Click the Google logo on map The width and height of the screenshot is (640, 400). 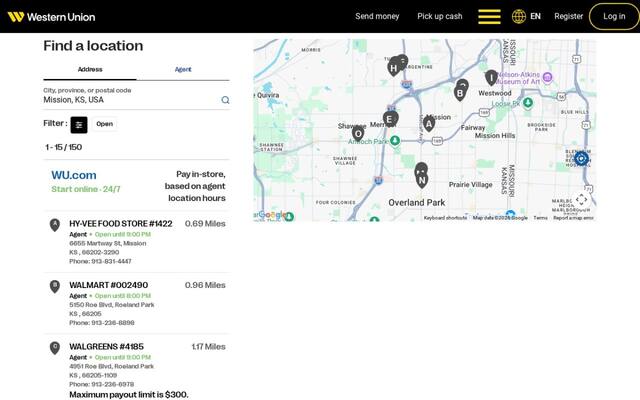[x=272, y=215]
